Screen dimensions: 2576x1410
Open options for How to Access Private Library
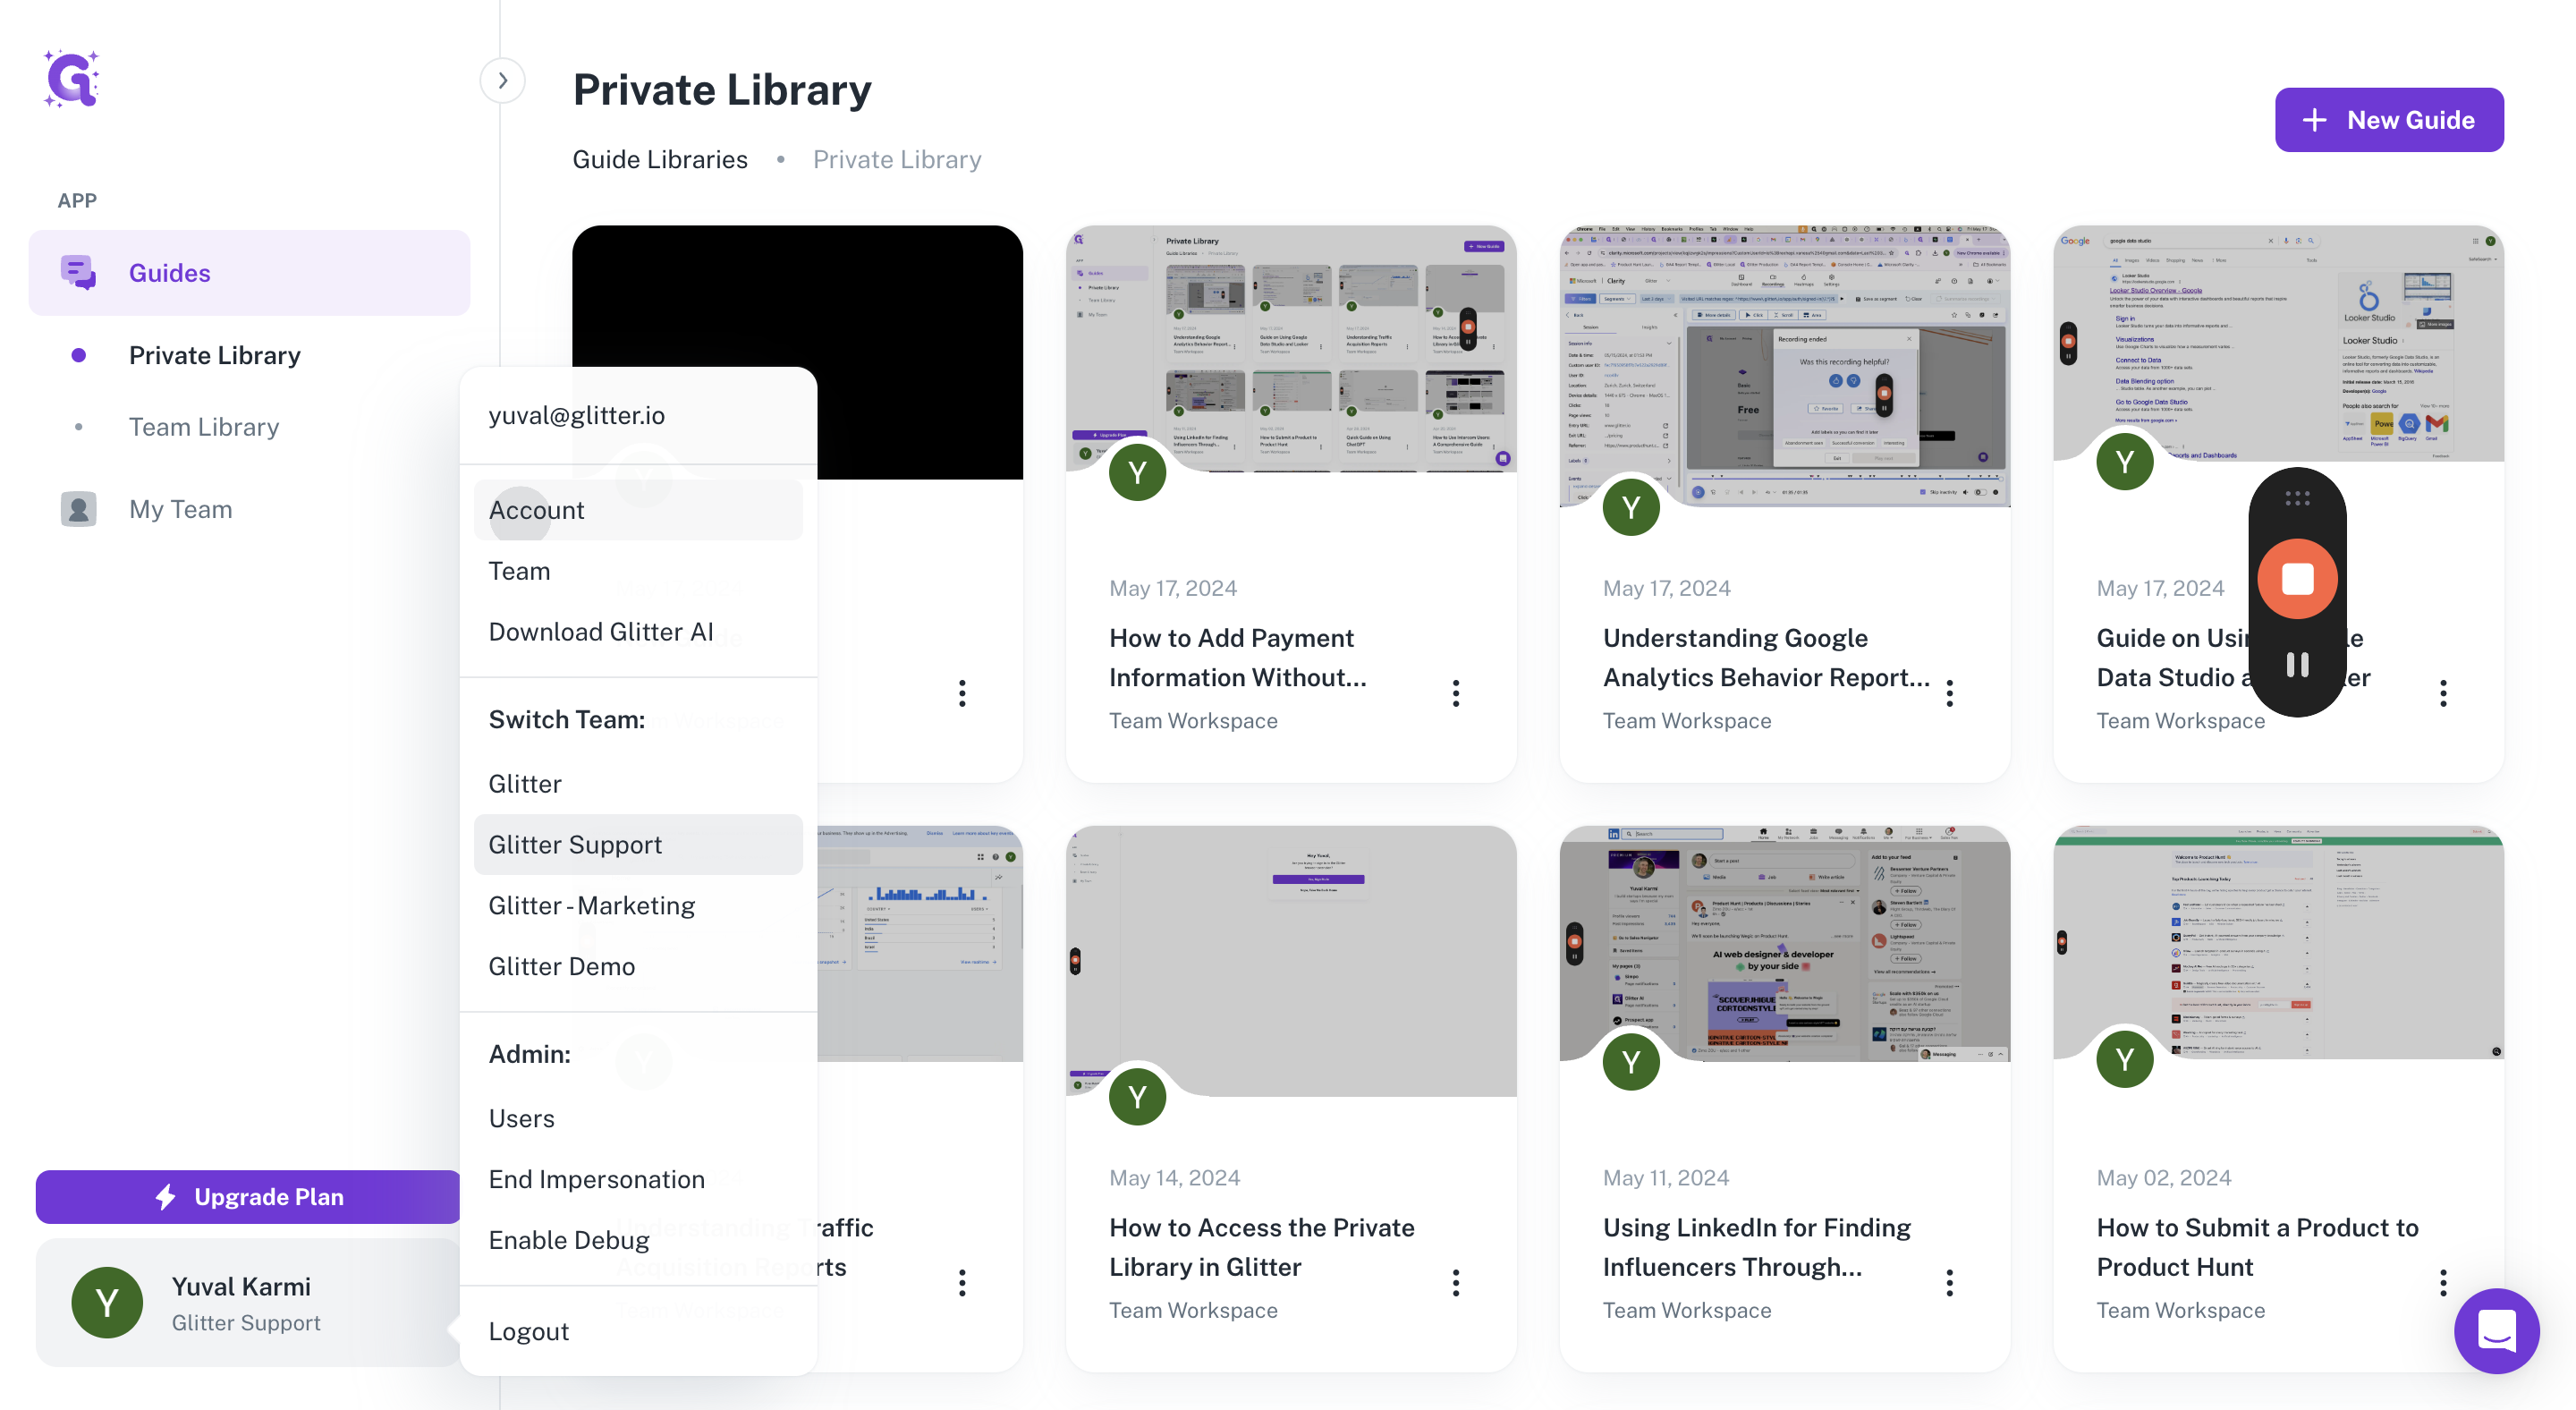(1456, 1283)
